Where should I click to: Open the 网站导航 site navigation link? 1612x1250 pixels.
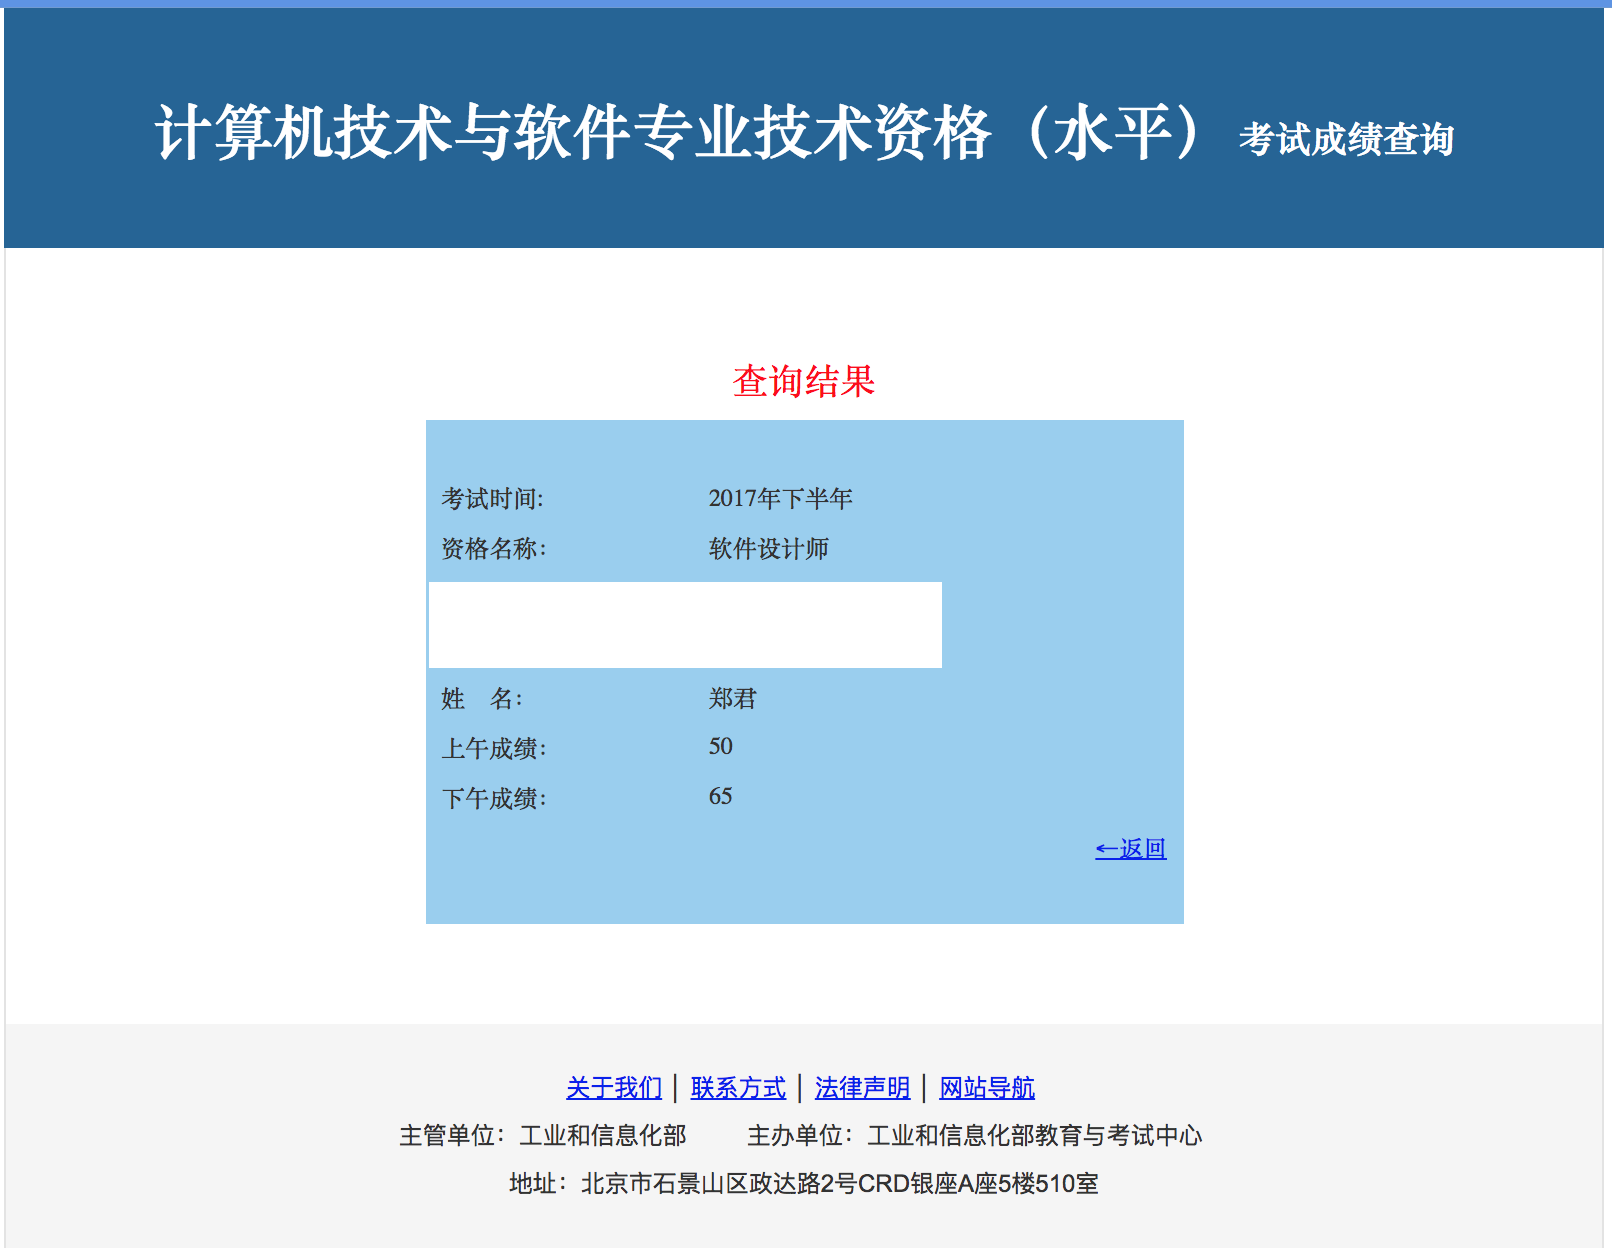987,1087
